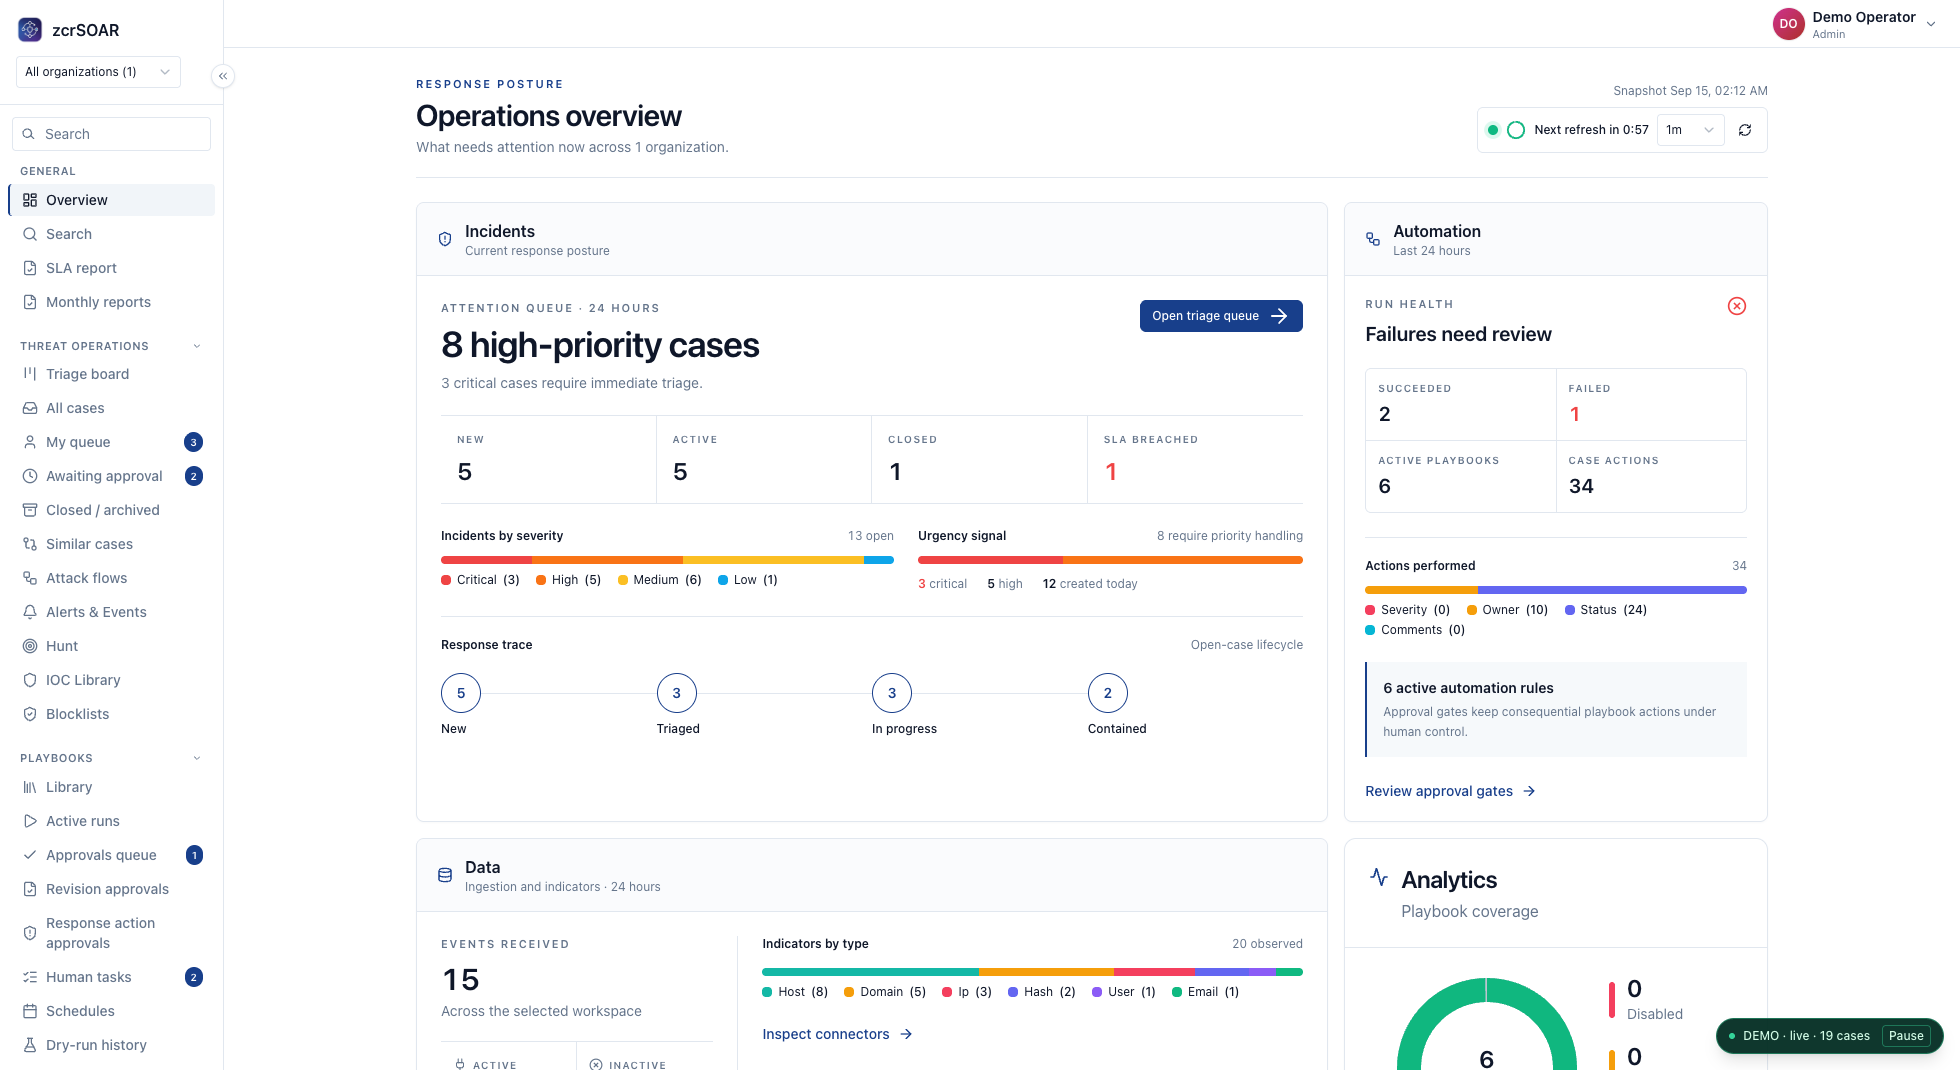Click the Open triage queue button
This screenshot has width=1960, height=1070.
(1221, 316)
